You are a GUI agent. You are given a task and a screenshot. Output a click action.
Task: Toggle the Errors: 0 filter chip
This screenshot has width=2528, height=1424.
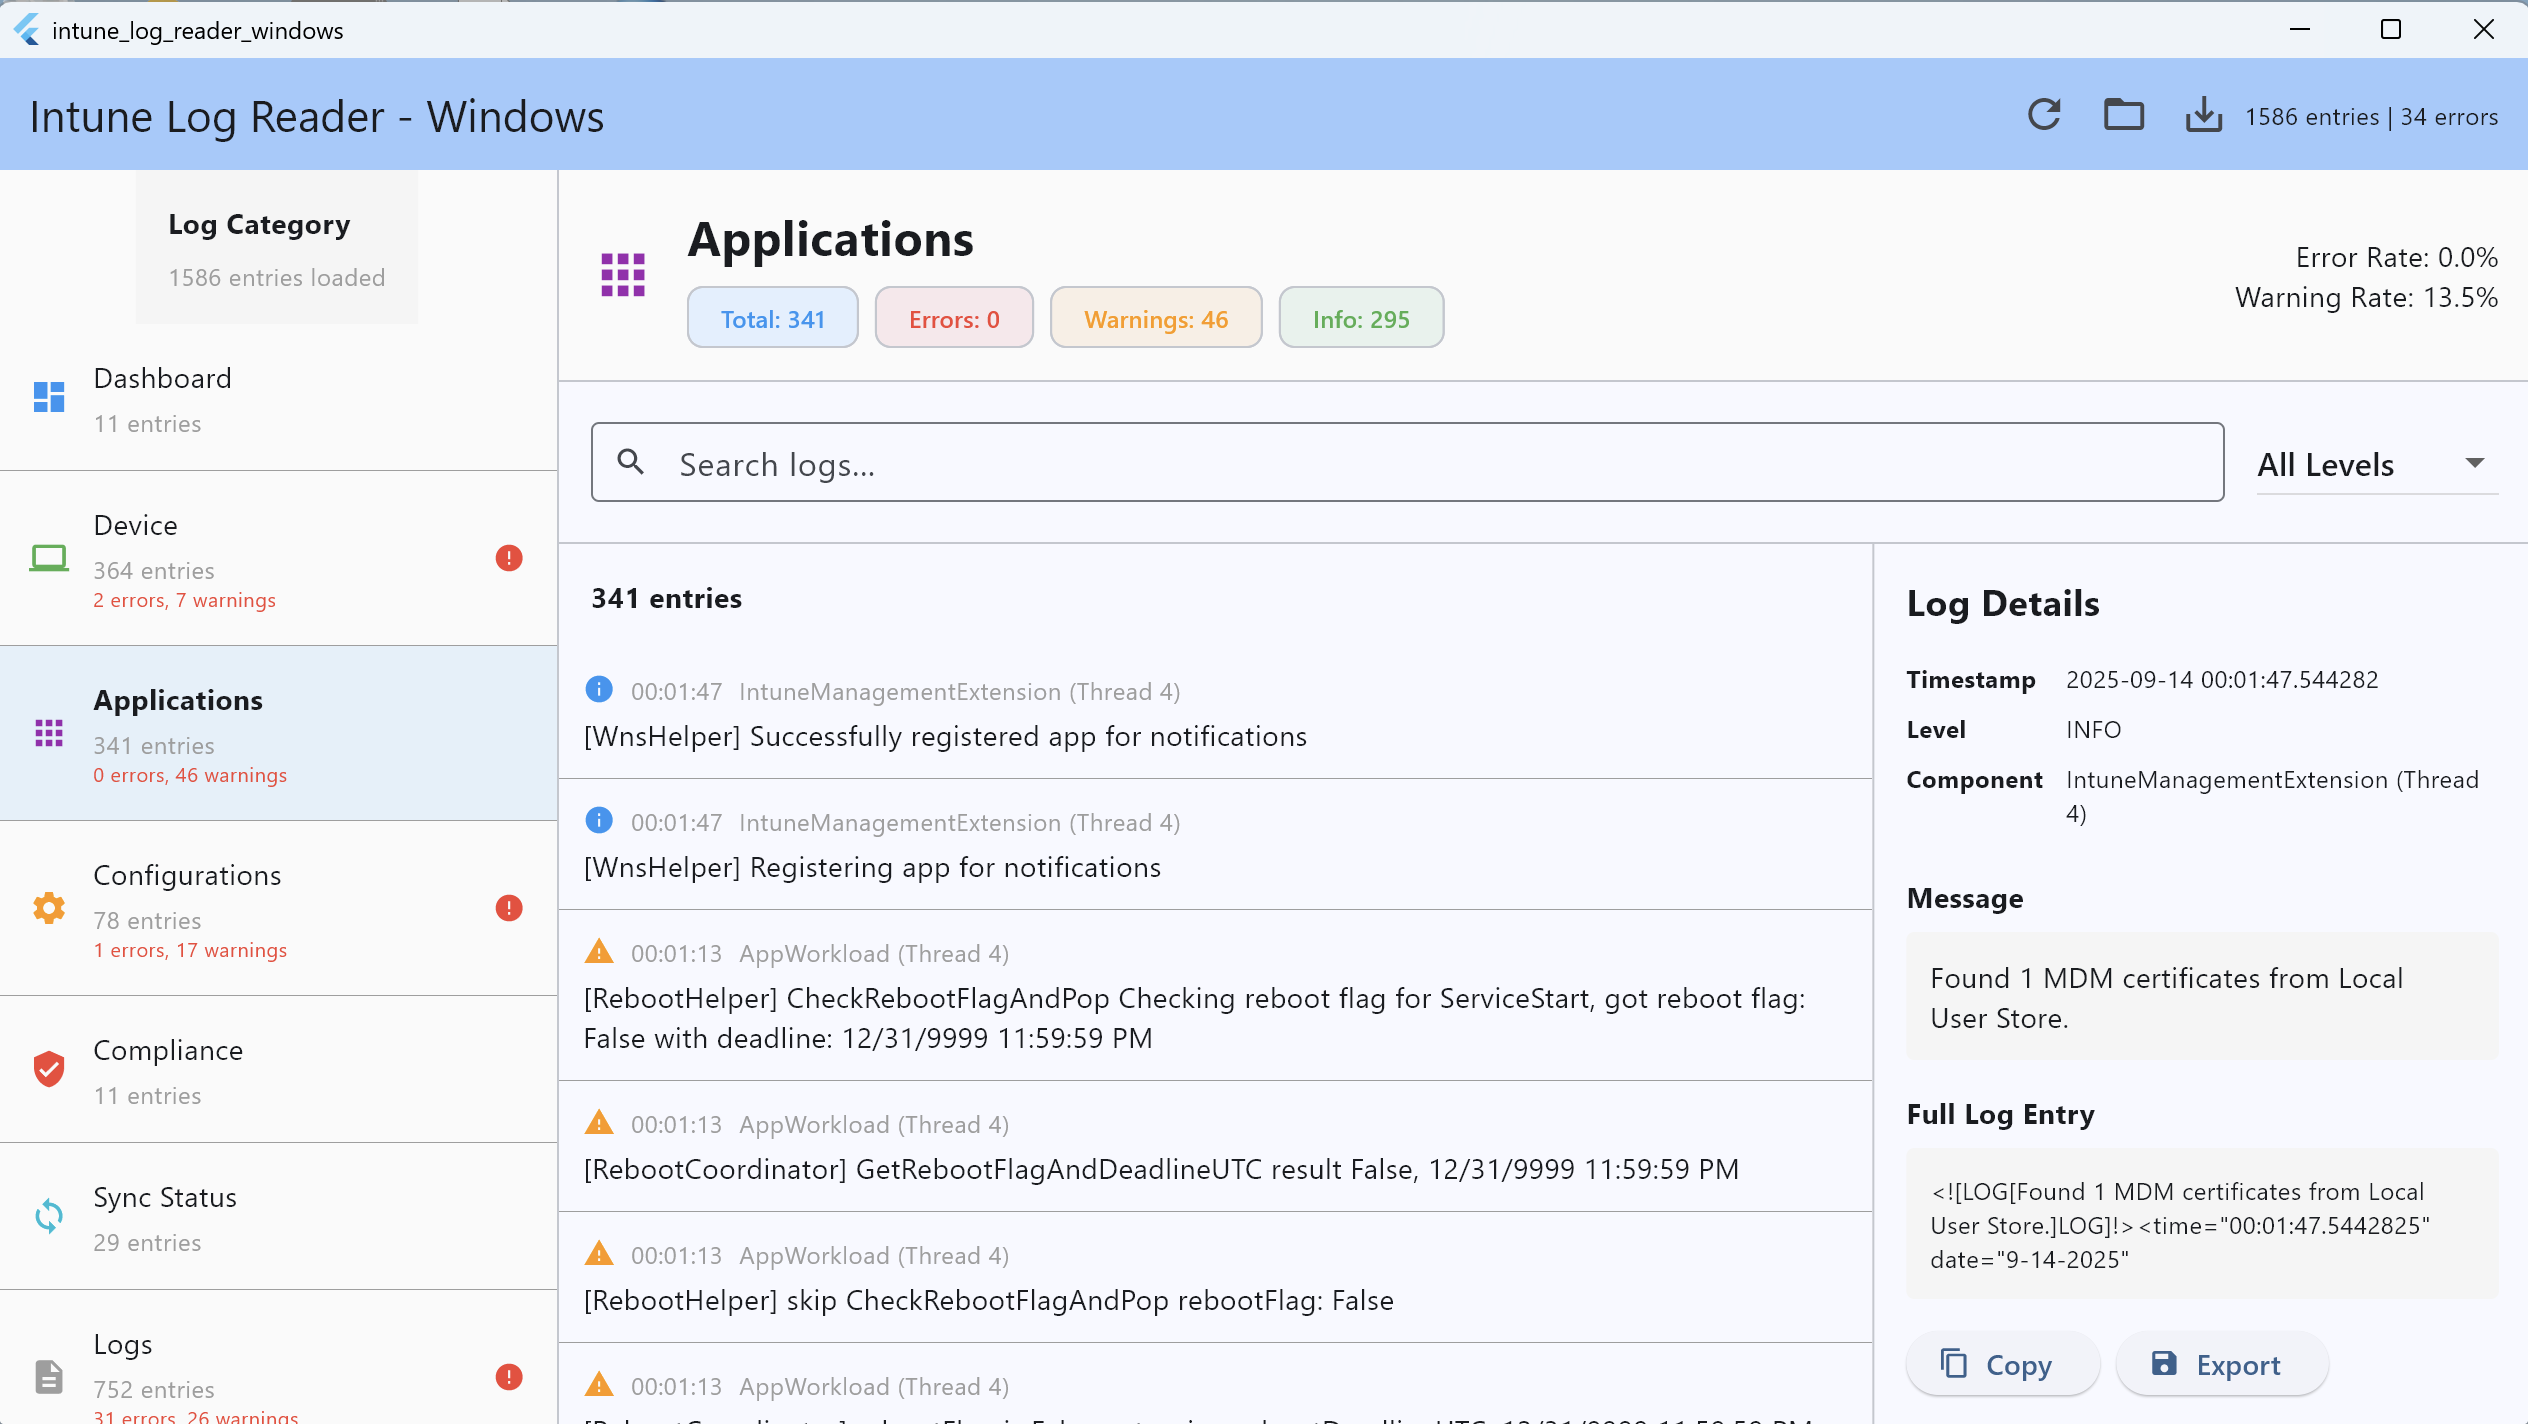click(953, 317)
